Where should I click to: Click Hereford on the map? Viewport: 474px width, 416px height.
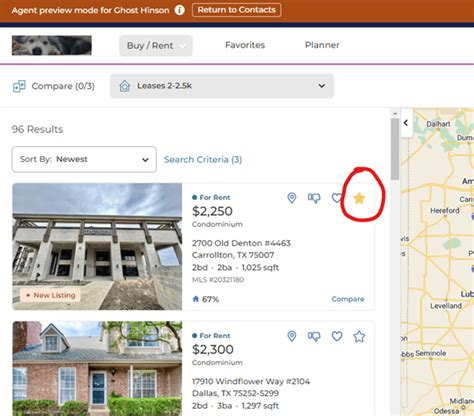tap(445, 211)
